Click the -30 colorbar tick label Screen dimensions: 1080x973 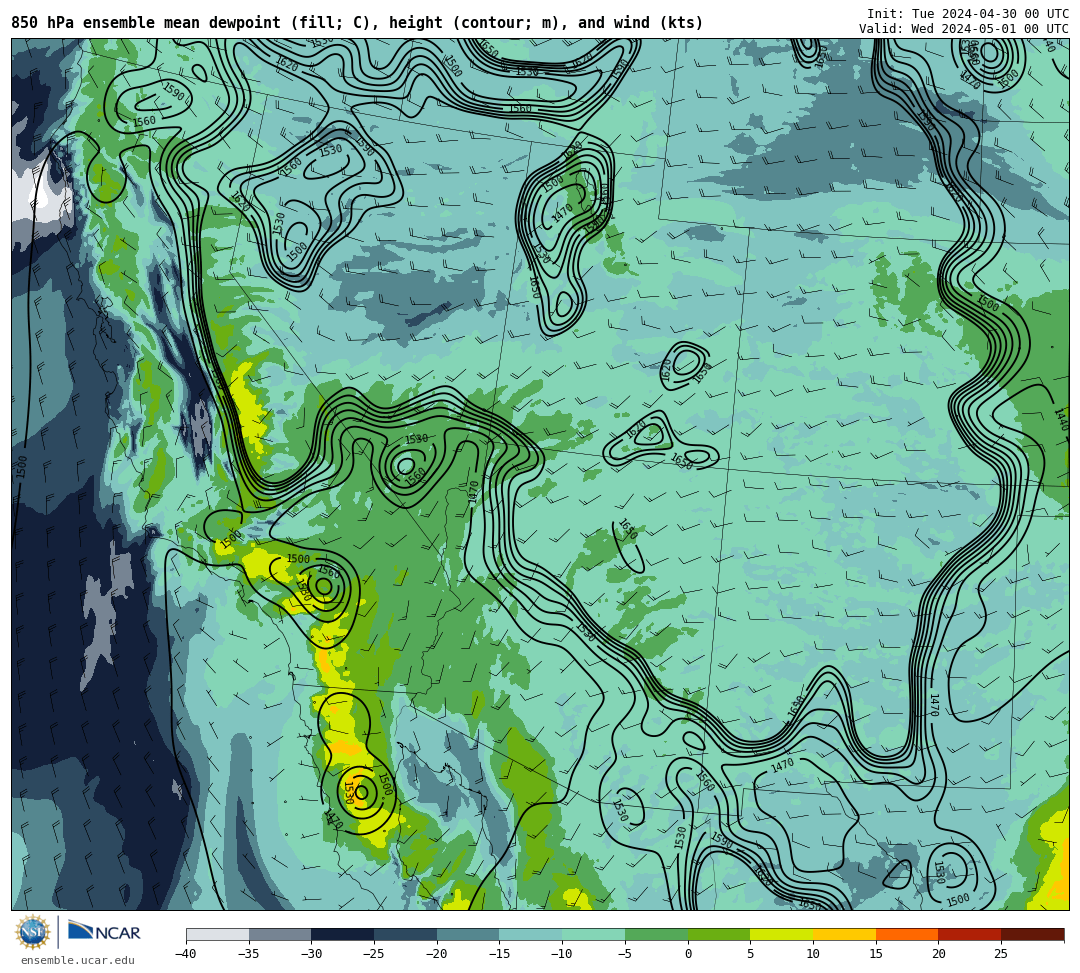tap(311, 954)
